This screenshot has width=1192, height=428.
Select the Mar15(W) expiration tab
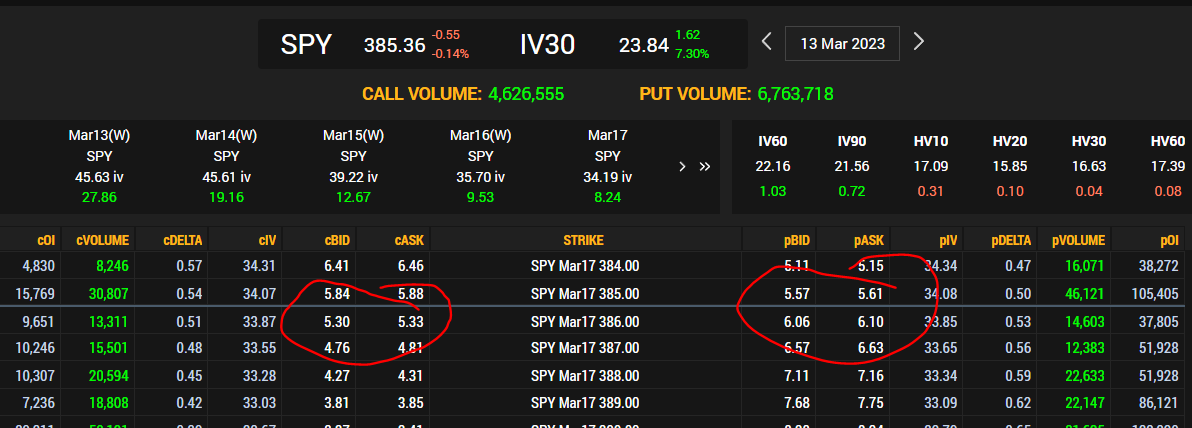[353, 166]
